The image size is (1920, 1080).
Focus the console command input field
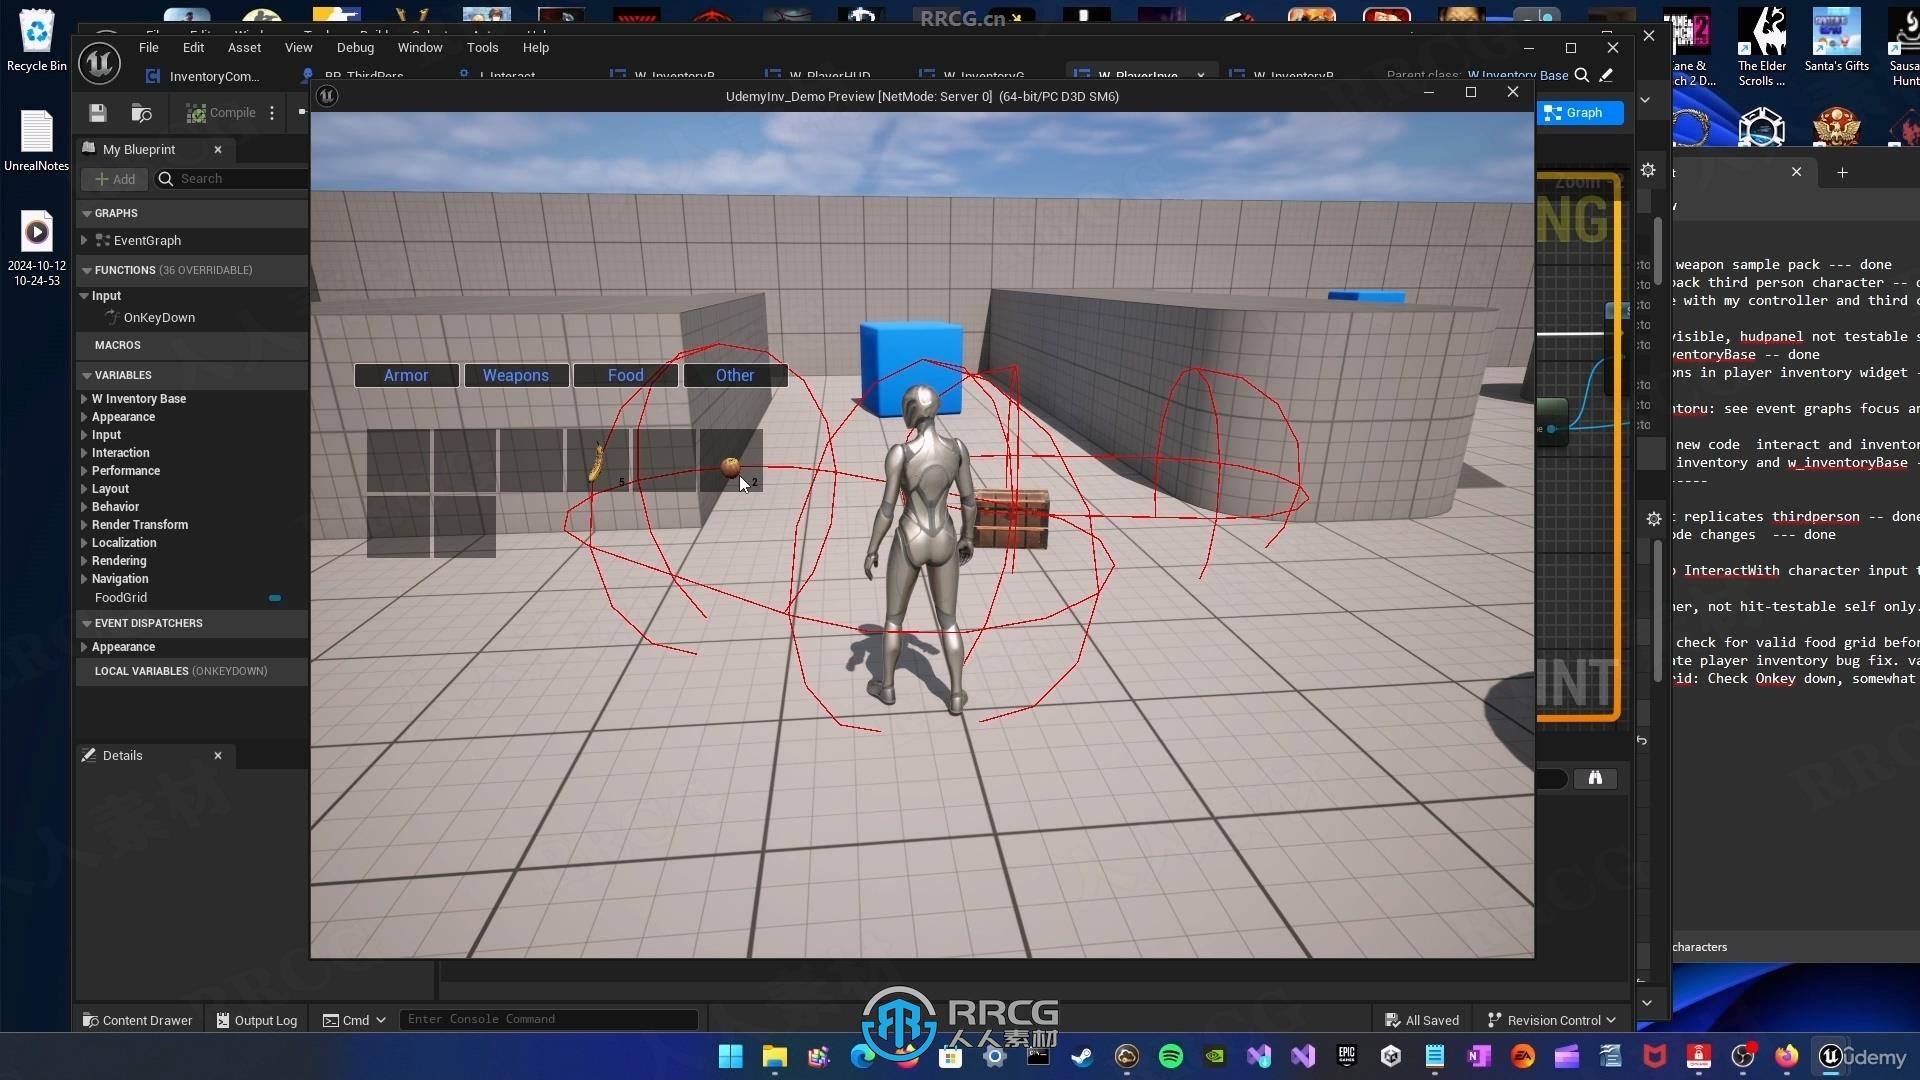coord(548,1019)
